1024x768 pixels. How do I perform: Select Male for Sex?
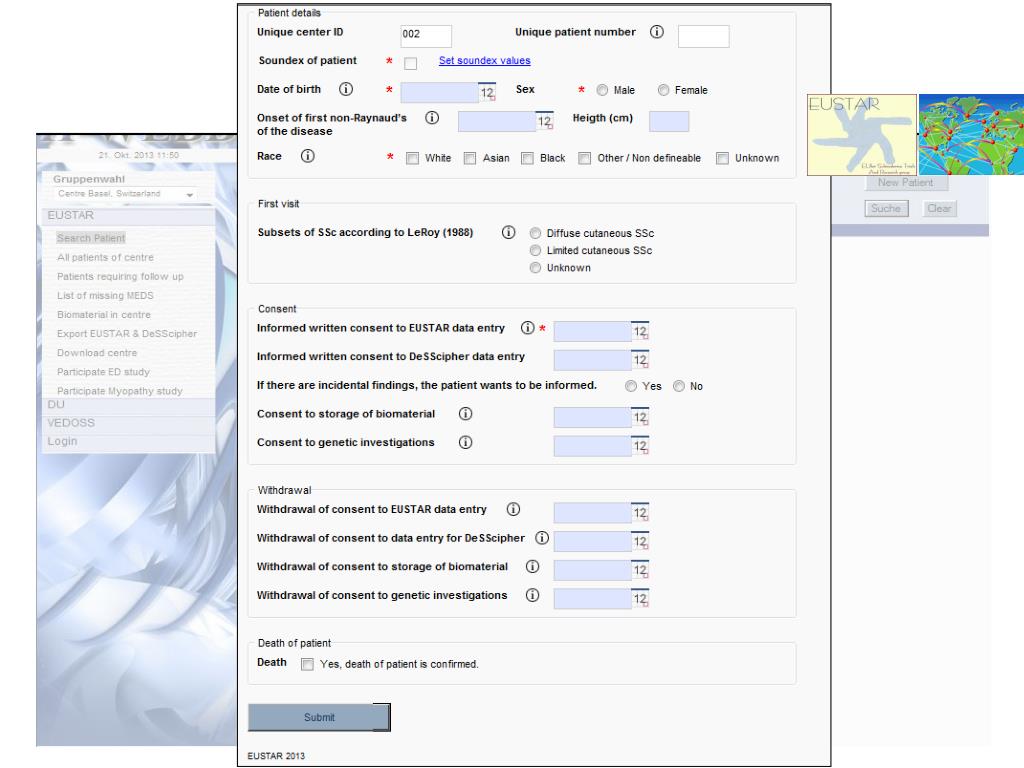tap(602, 90)
